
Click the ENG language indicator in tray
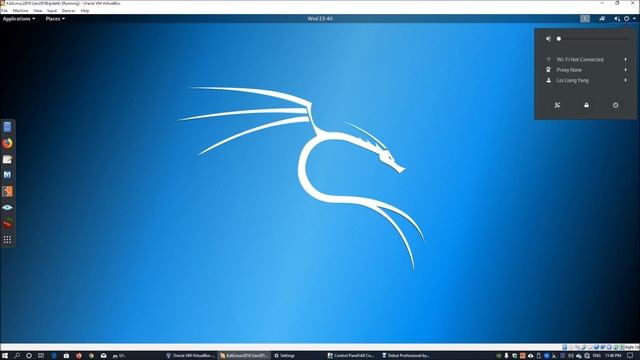596,356
